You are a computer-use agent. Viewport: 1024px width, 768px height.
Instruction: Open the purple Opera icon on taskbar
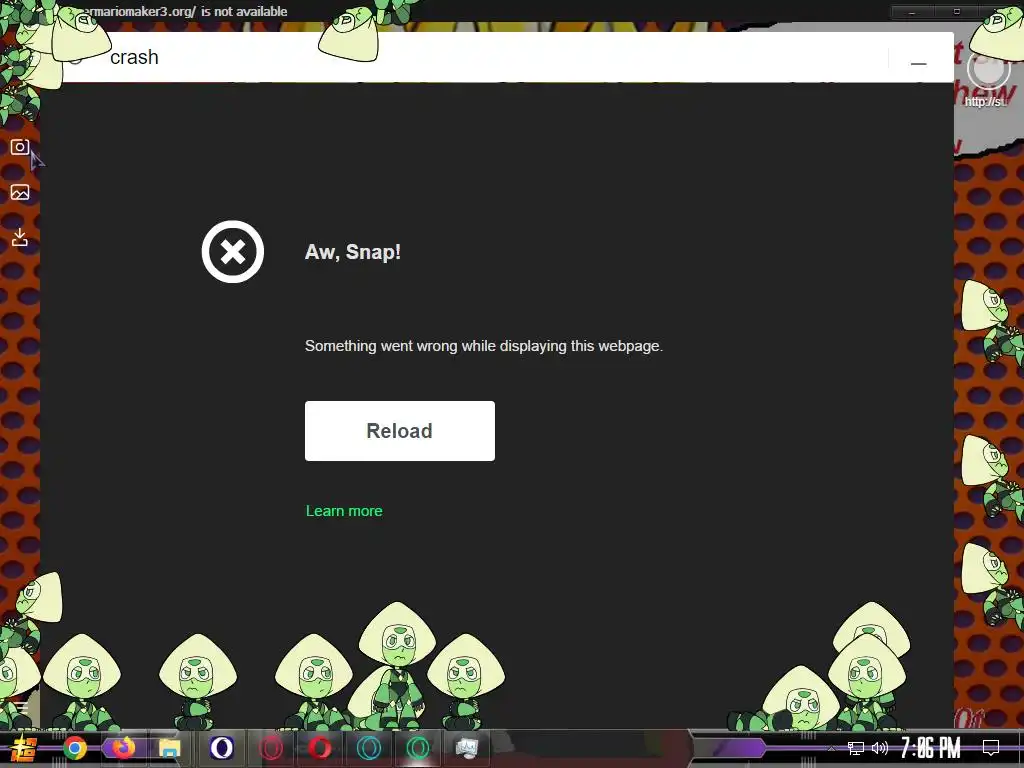(221, 748)
